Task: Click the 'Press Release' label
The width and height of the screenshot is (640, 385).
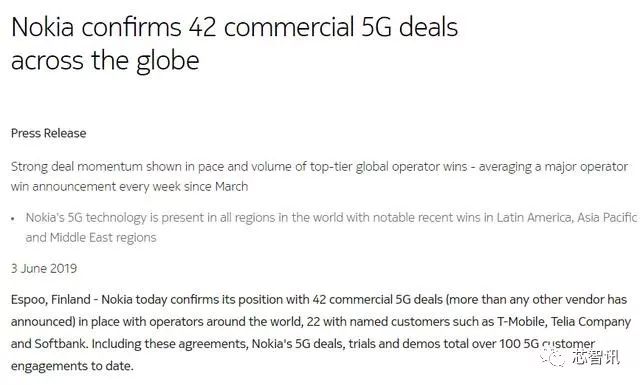Action: (x=49, y=134)
